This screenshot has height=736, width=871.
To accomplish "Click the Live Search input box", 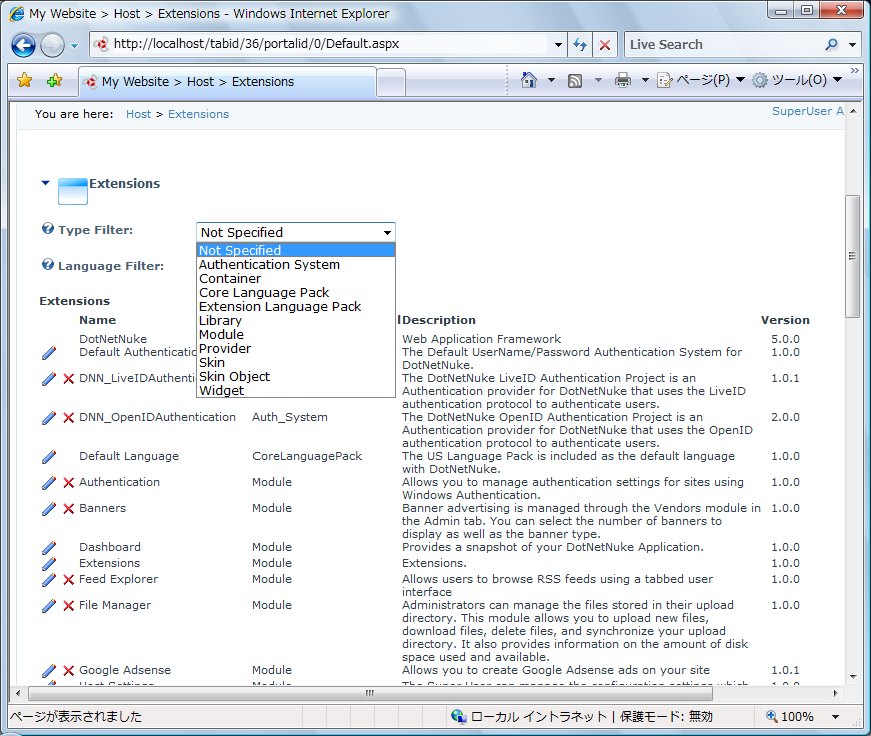I will pos(722,44).
